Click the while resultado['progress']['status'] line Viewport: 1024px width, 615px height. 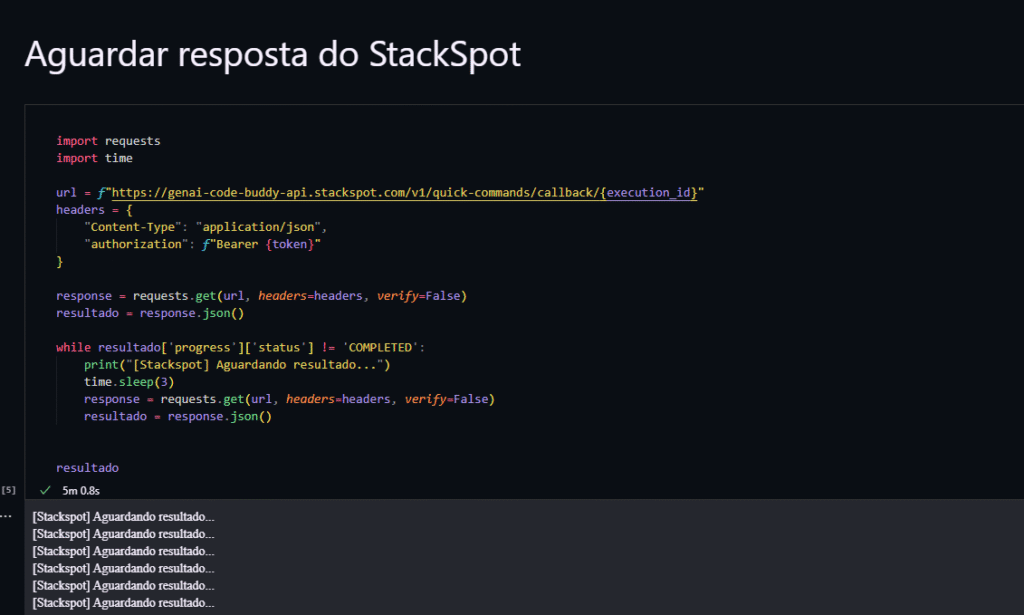point(240,347)
